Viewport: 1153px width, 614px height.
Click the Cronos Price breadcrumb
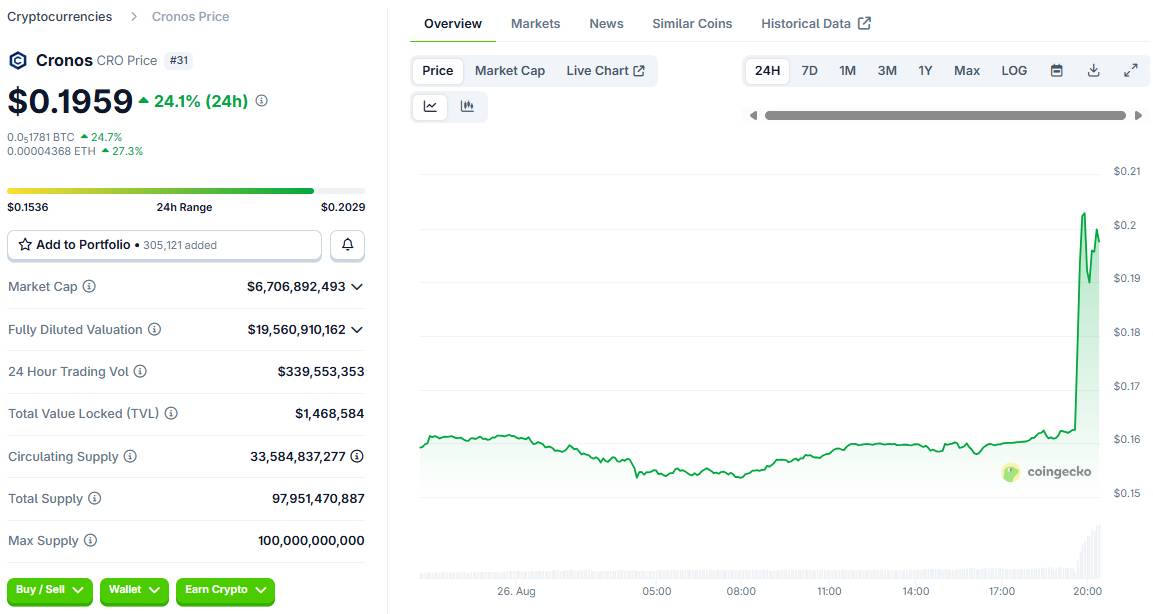pyautogui.click(x=190, y=16)
